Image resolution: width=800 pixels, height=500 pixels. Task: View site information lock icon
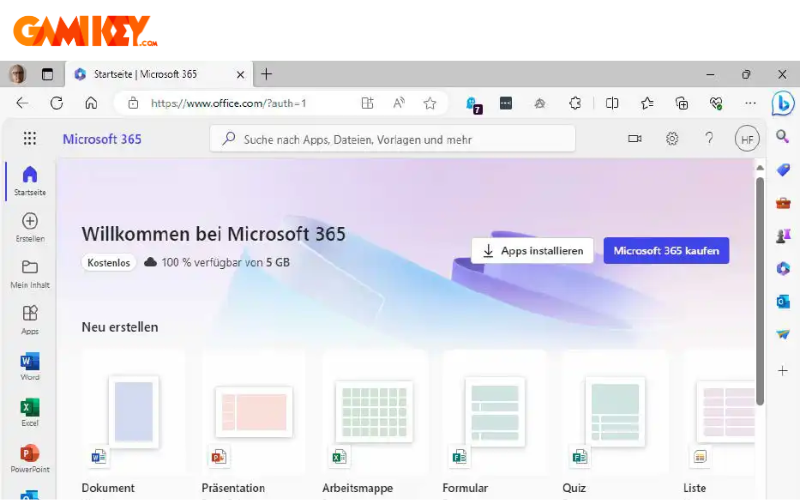pyautogui.click(x=133, y=103)
